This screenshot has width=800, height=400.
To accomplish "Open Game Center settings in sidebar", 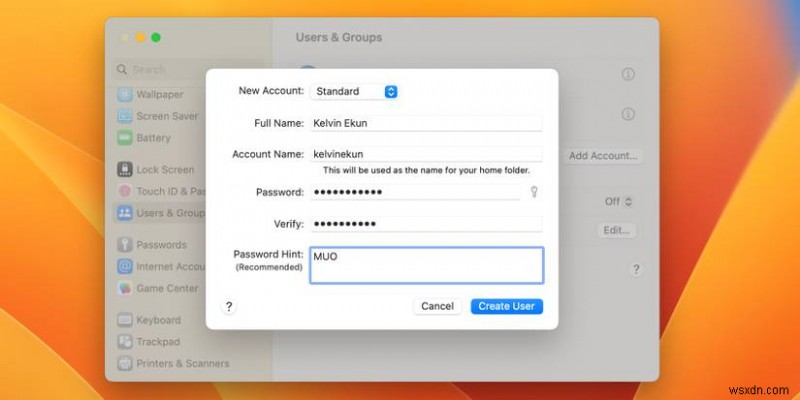I will tap(160, 288).
